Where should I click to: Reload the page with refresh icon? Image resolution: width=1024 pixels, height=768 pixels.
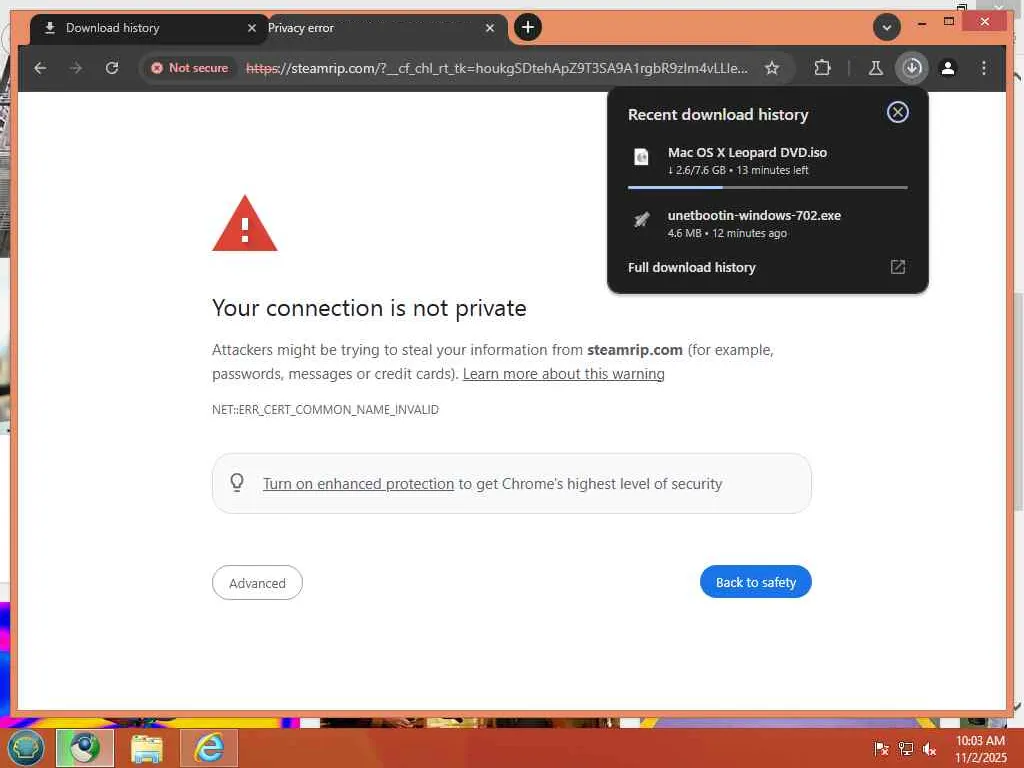[112, 68]
